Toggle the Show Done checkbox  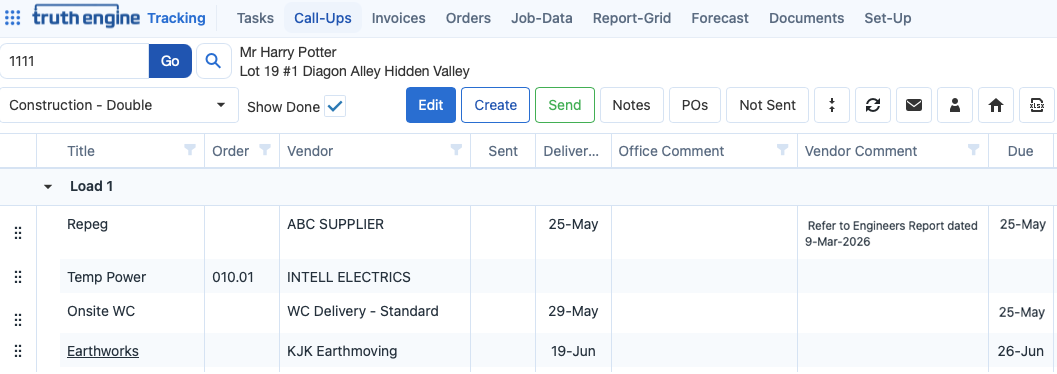(335, 106)
